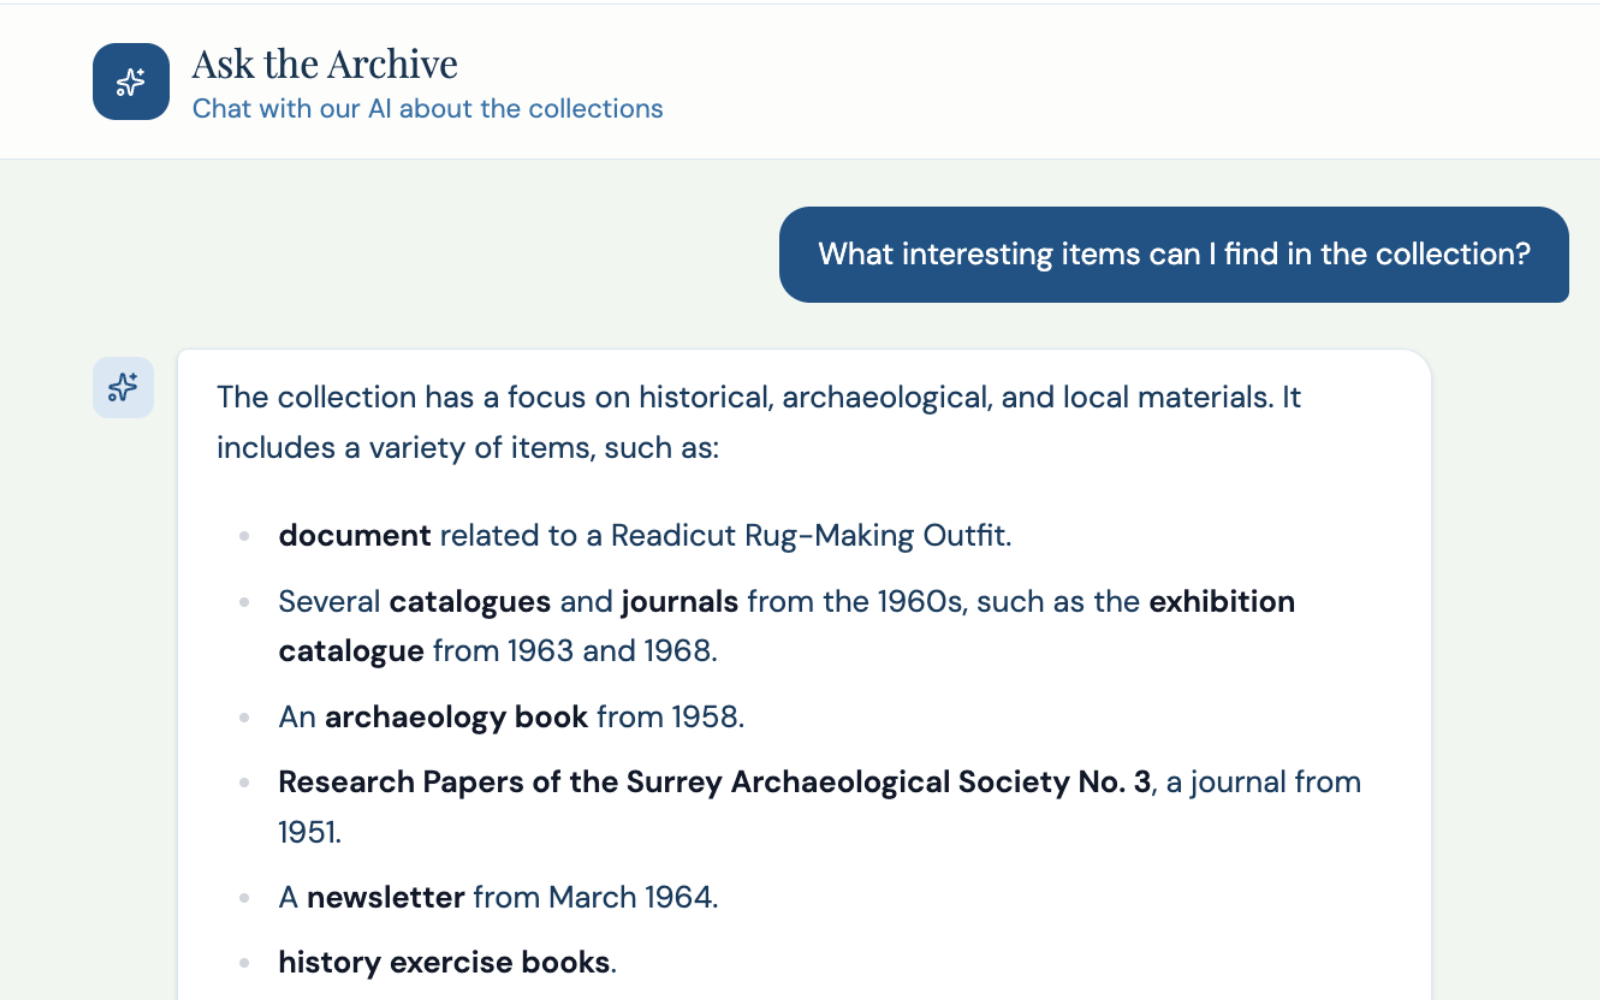Click the "March 1964" date text
The width and height of the screenshot is (1600, 1000).
tap(631, 897)
